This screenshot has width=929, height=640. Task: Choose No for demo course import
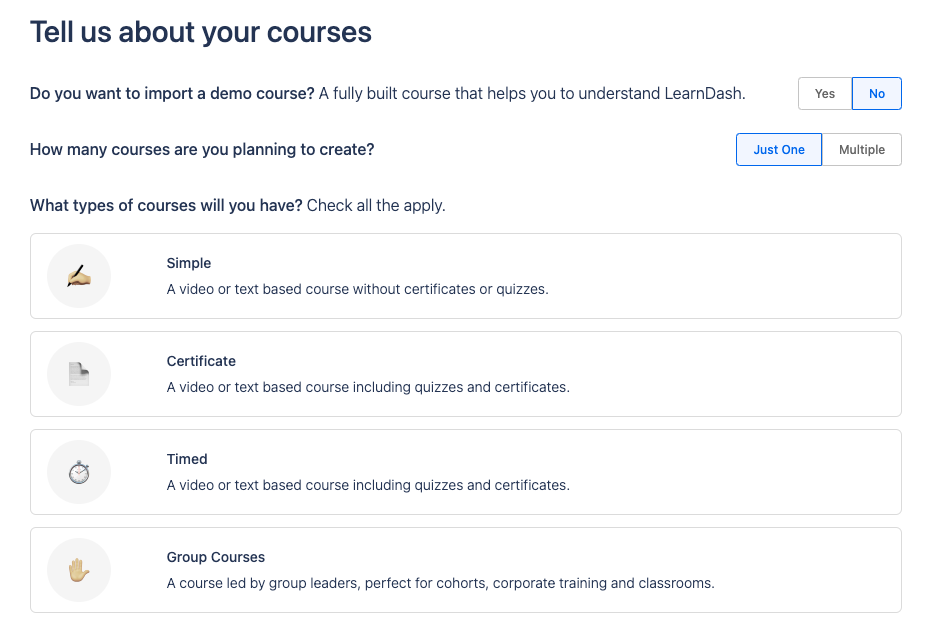pos(877,94)
